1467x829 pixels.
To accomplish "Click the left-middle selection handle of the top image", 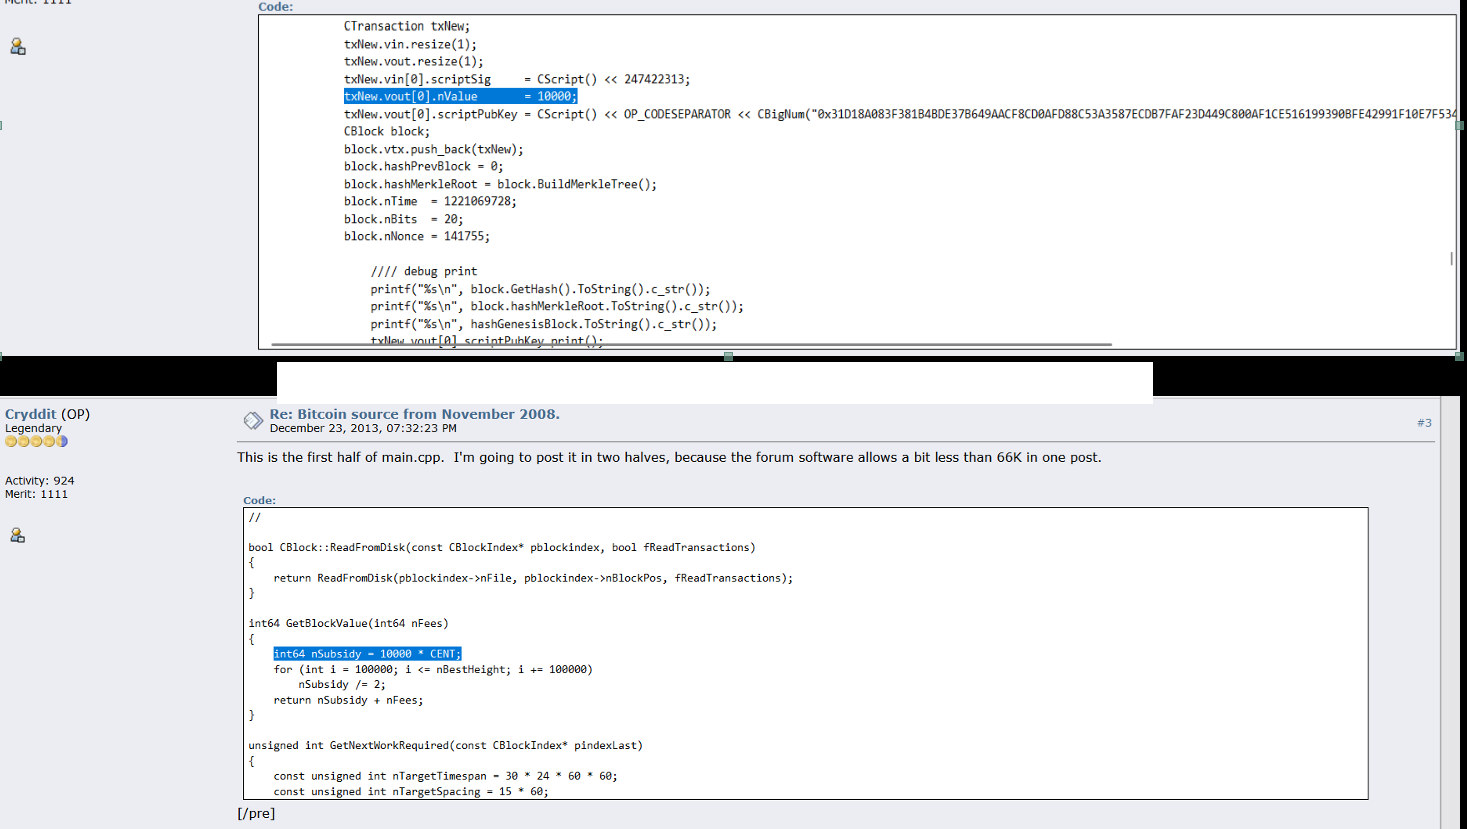I will tap(1, 126).
